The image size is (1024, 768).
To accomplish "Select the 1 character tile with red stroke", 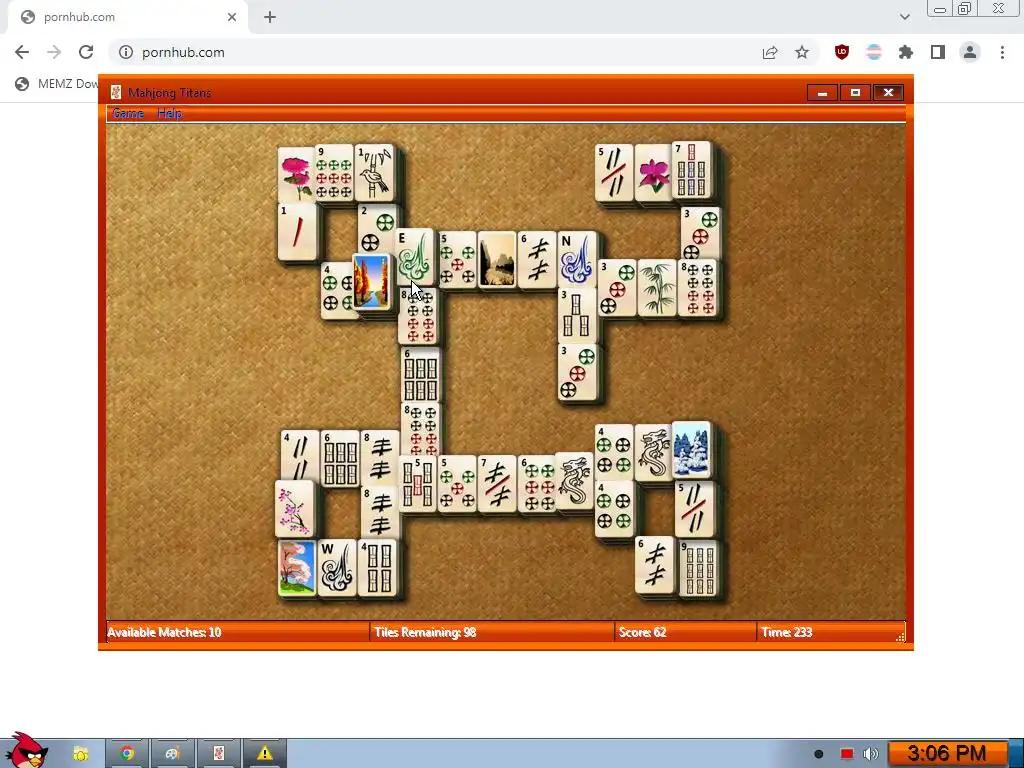I will coord(297,231).
